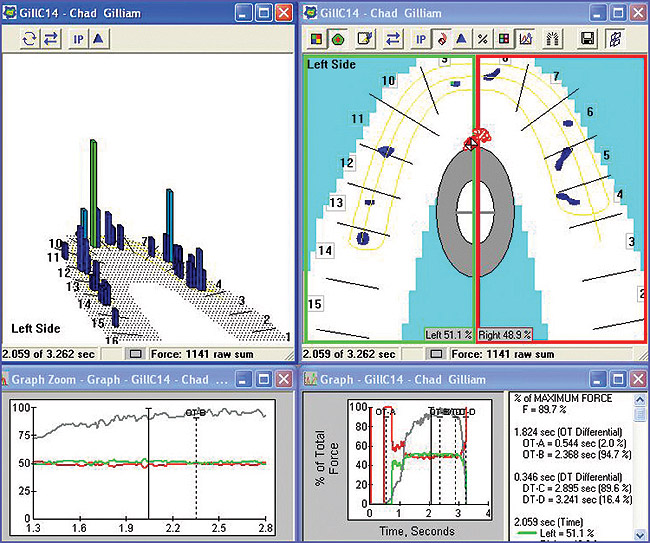The width and height of the screenshot is (650, 543).
Task: Click the notes pencil icon in 2D toolbar
Action: click(x=364, y=40)
